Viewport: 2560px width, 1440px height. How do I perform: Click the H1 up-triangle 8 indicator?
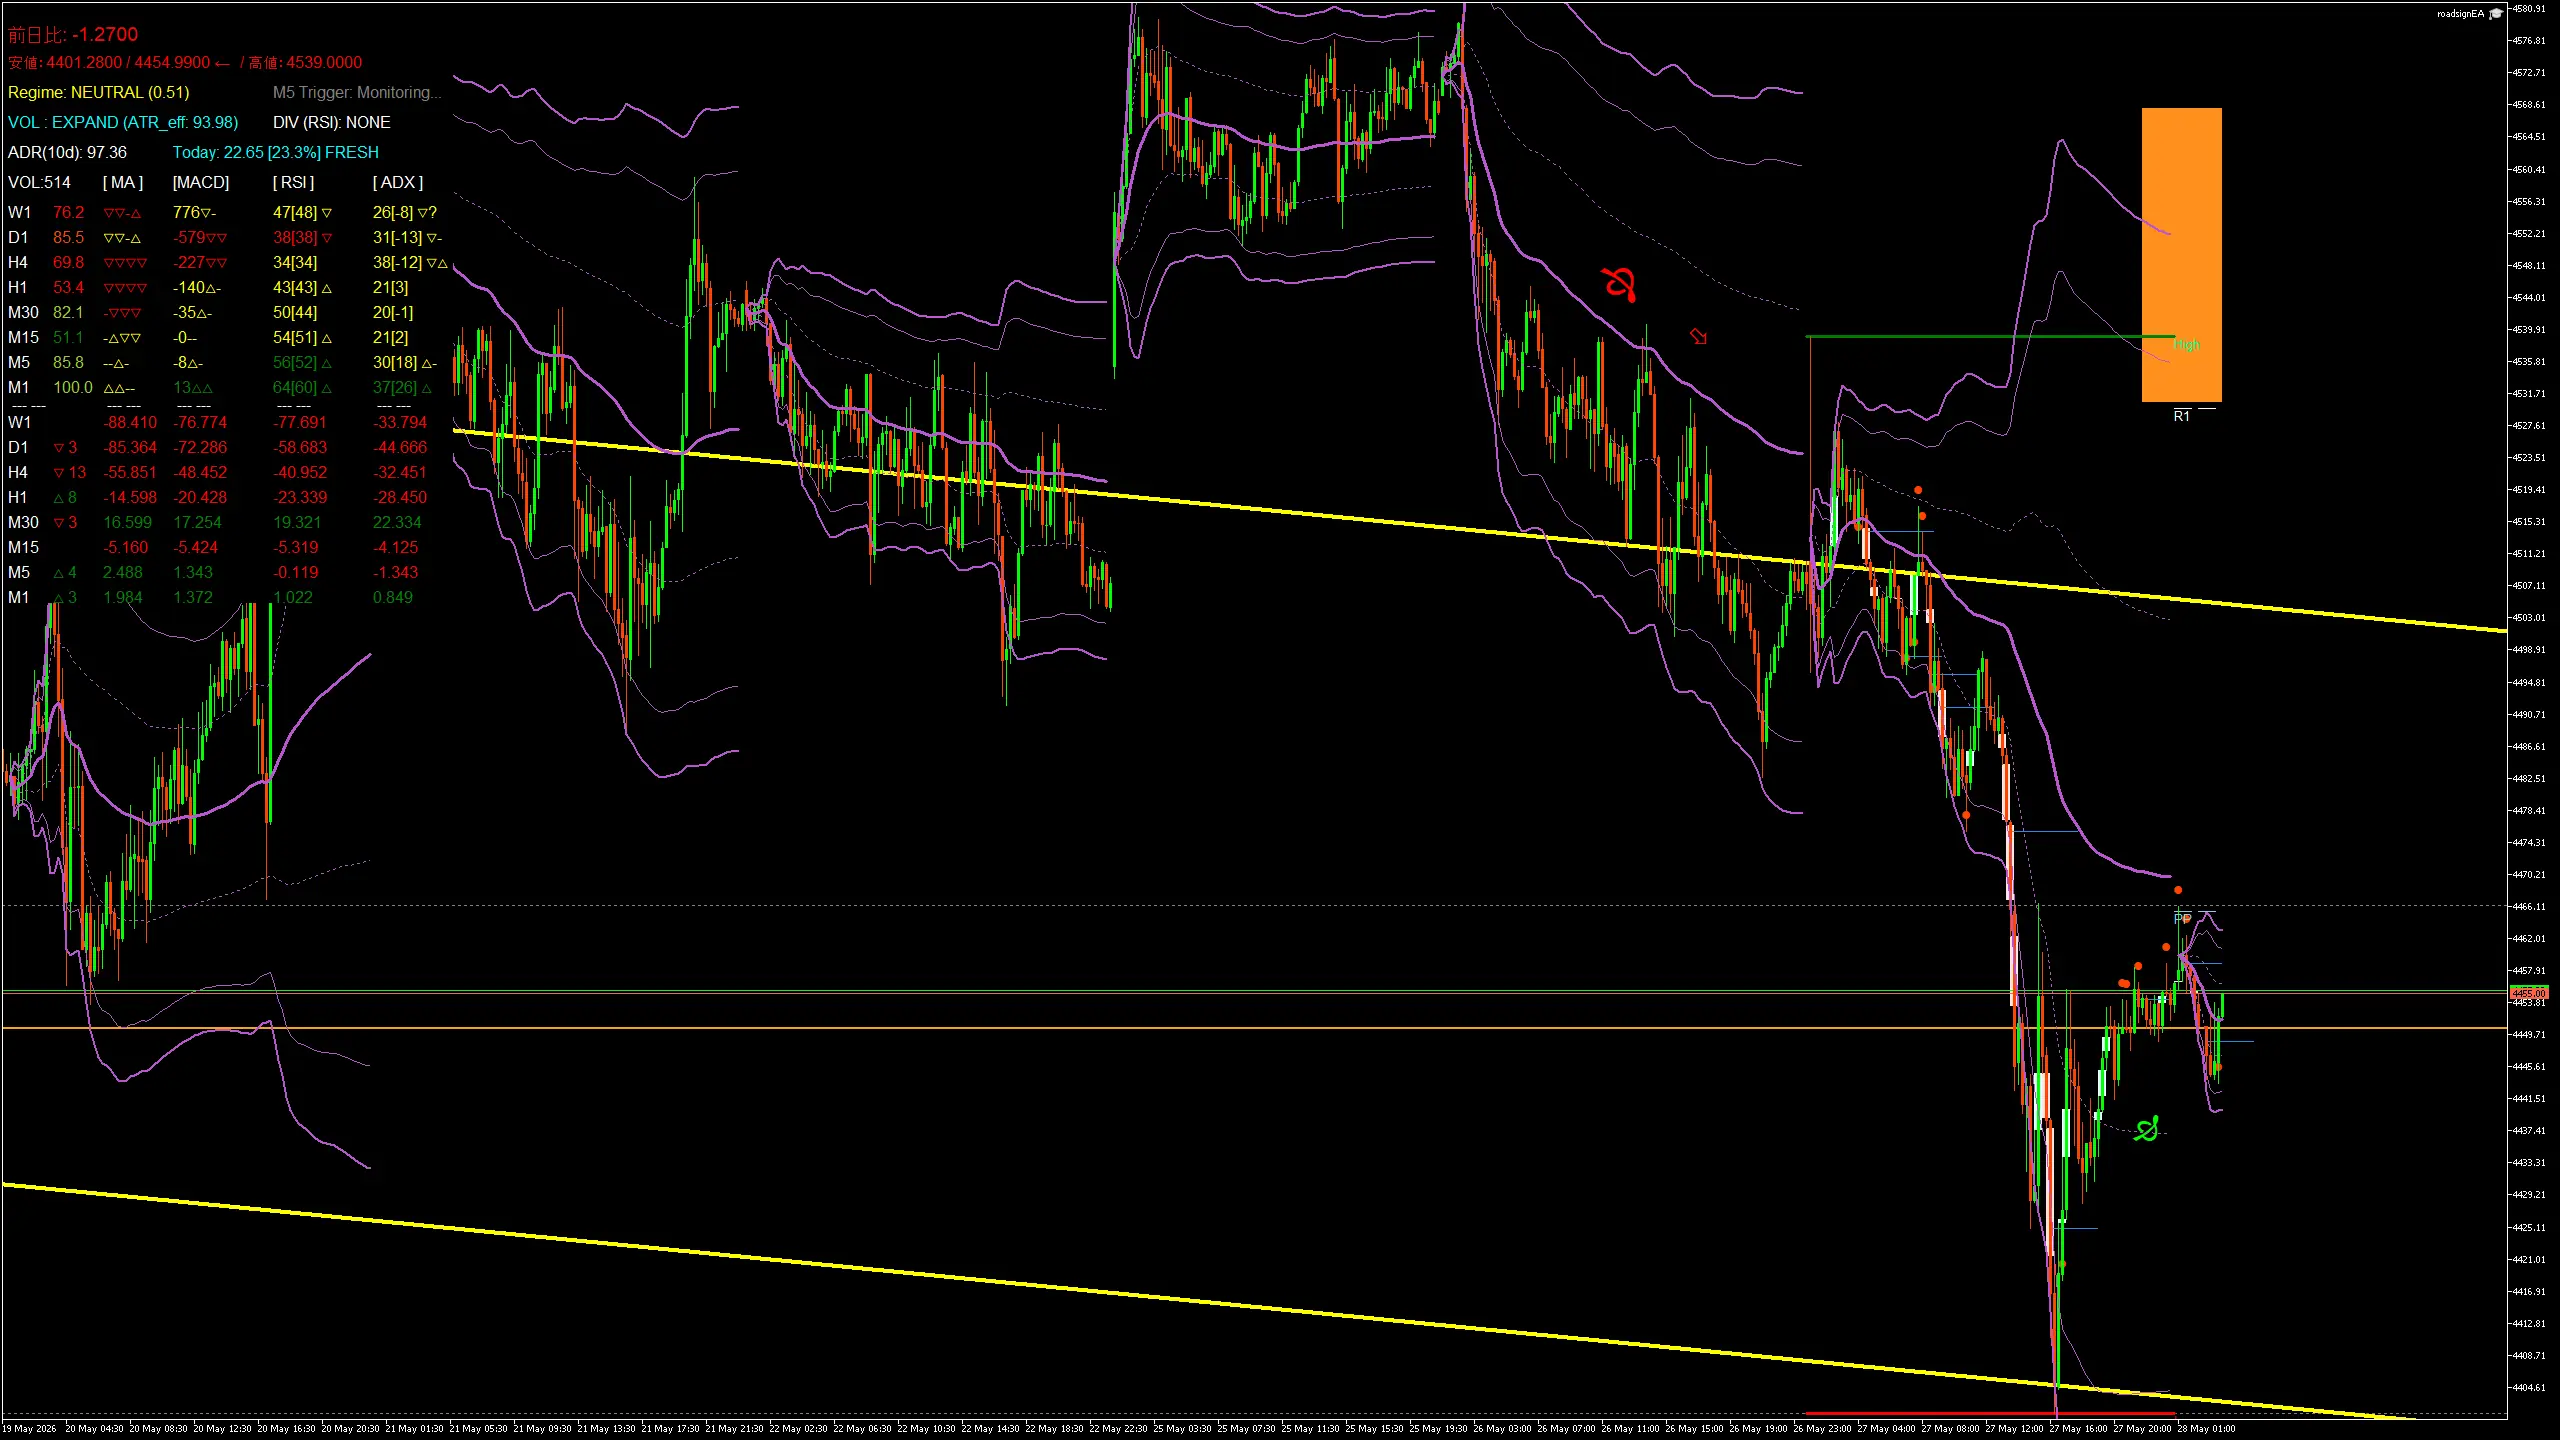[x=65, y=497]
